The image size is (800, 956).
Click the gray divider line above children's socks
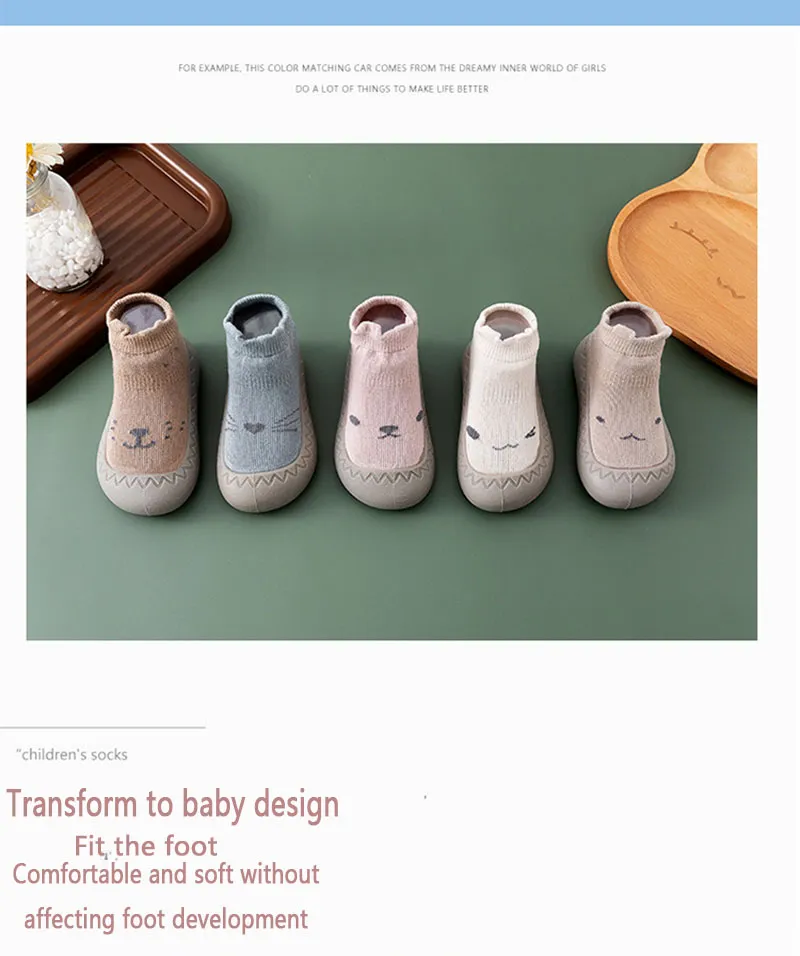tap(102, 727)
